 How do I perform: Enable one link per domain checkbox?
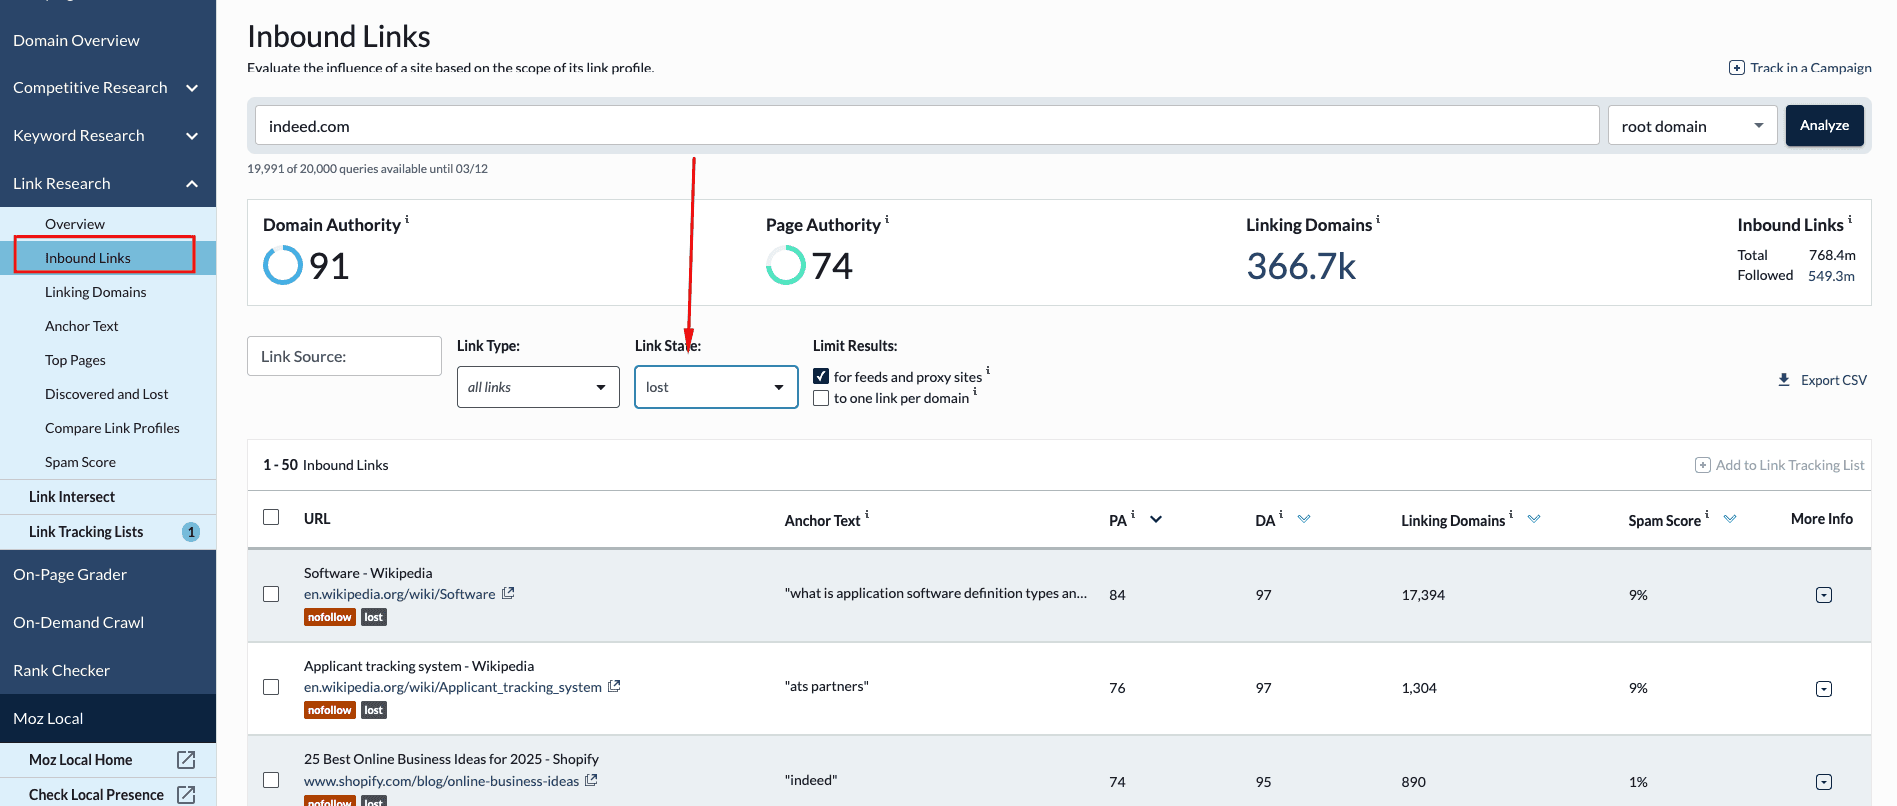(x=821, y=398)
